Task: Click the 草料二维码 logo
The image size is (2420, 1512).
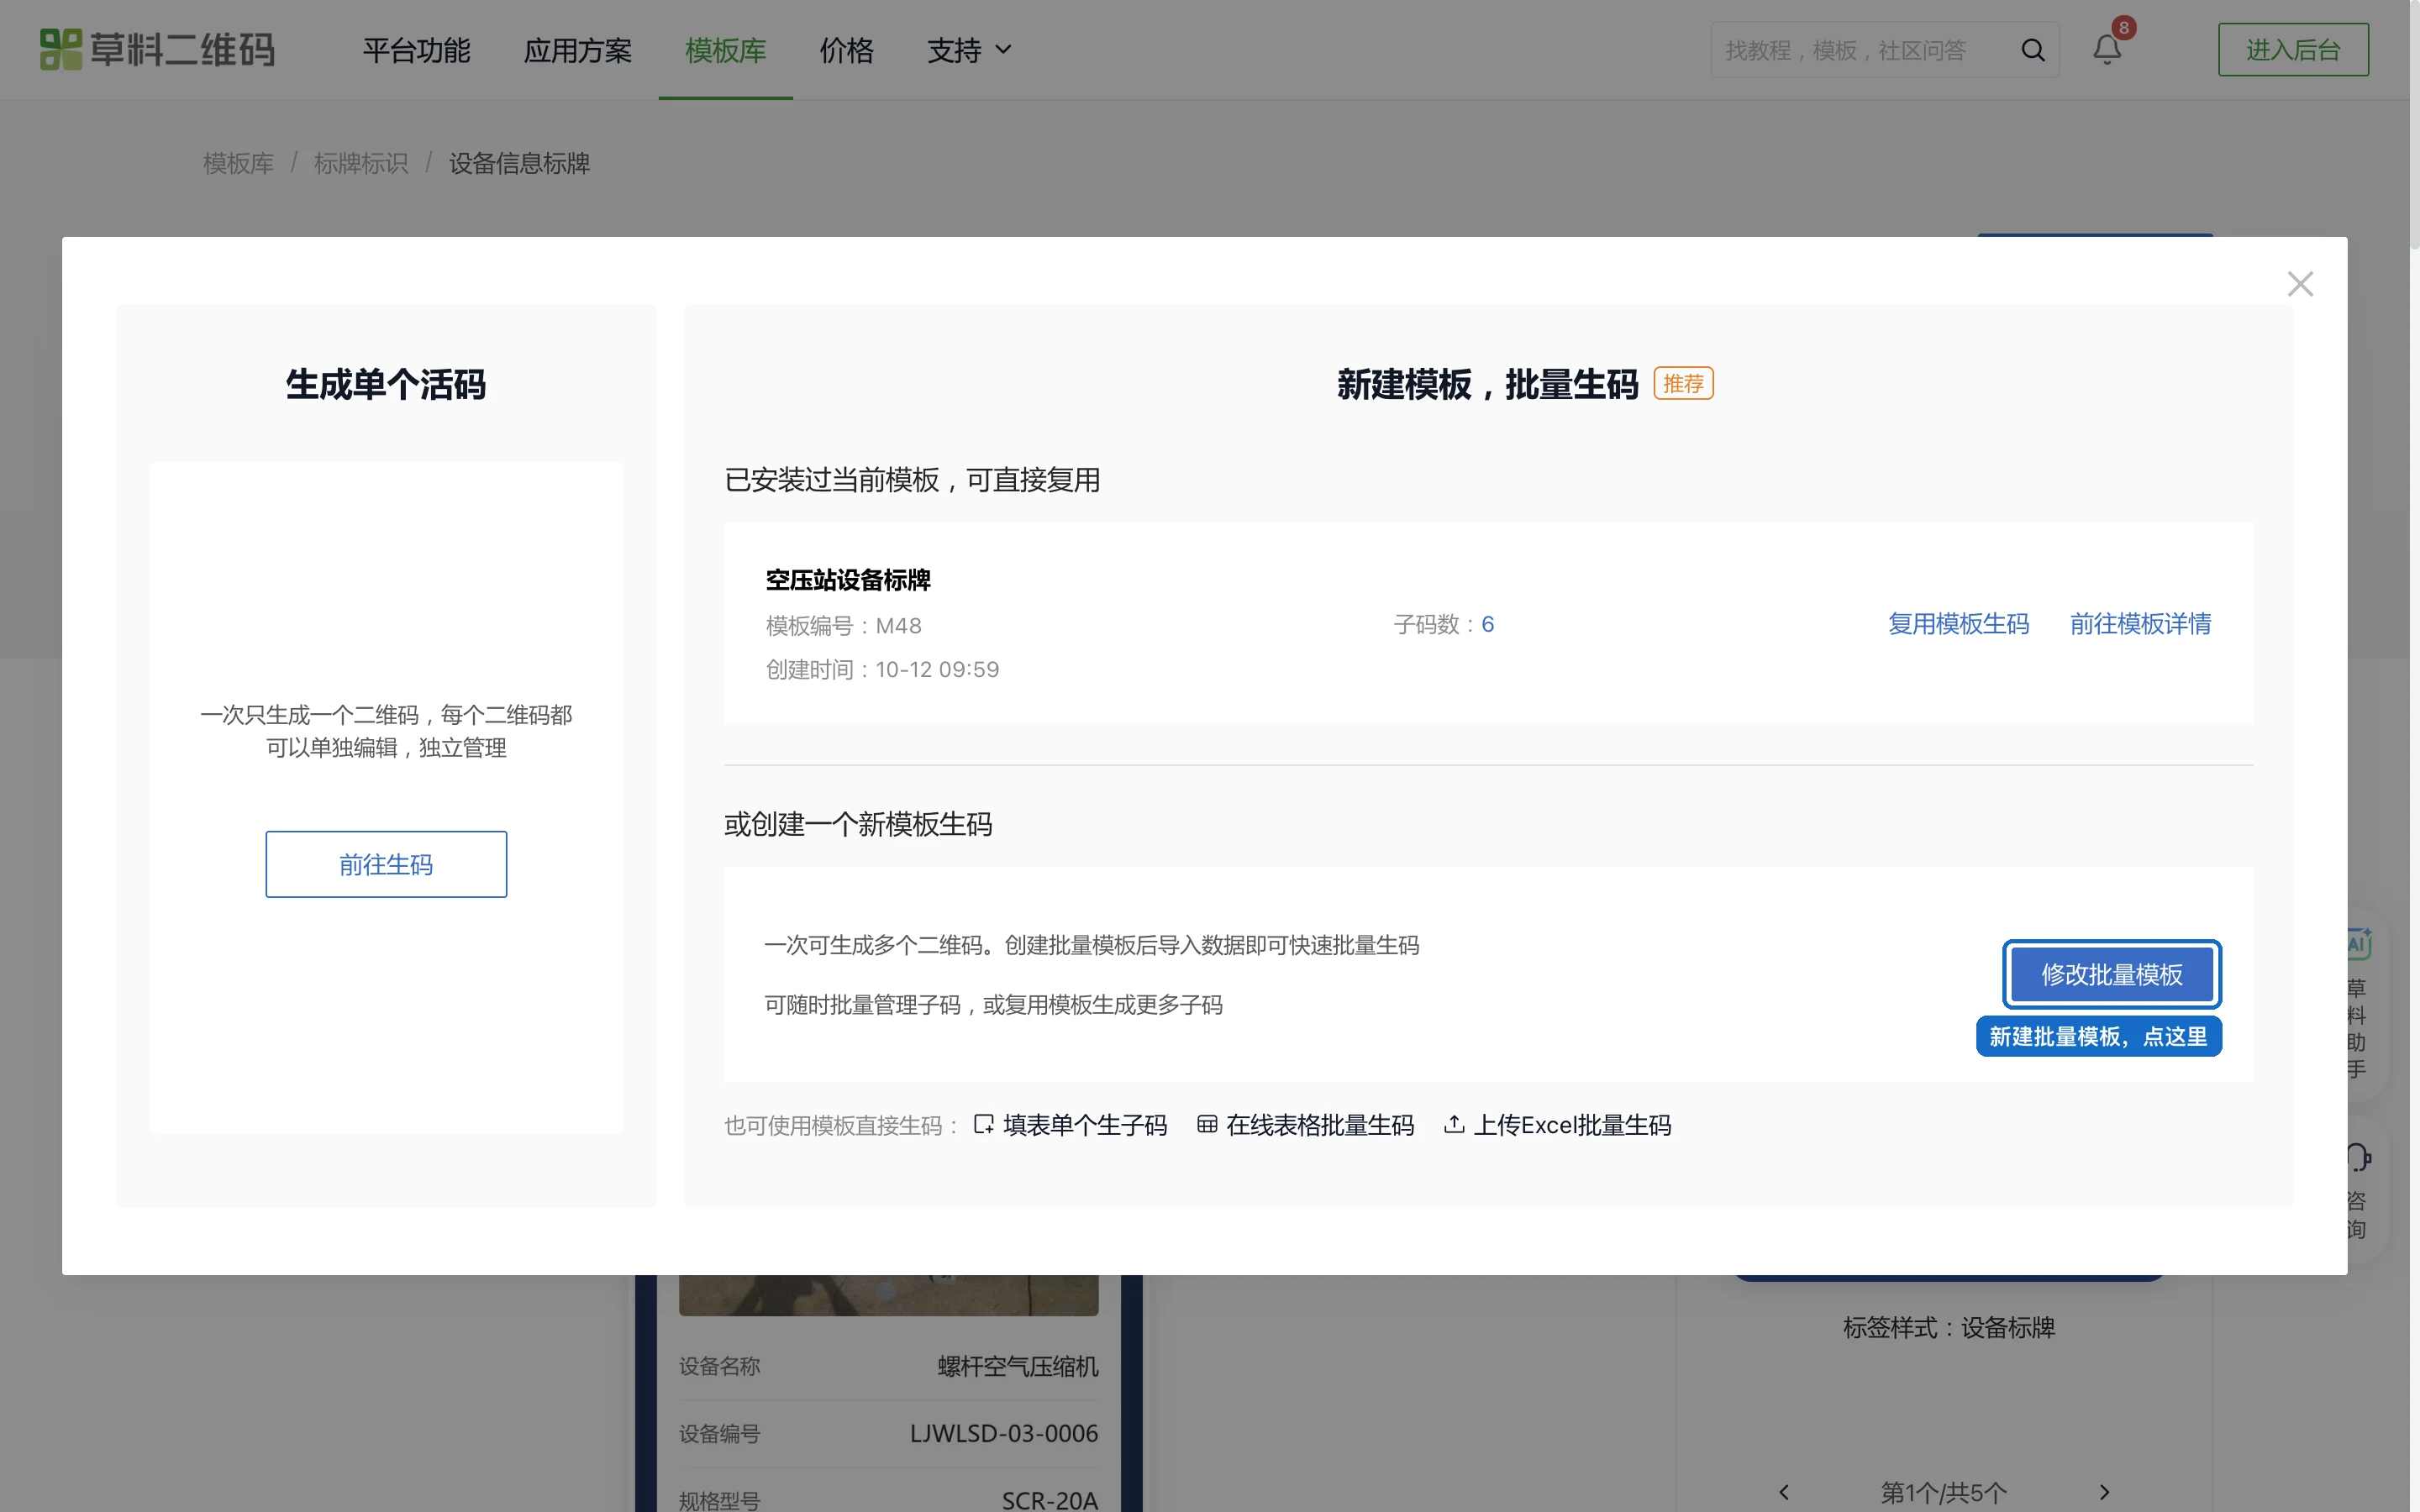Action: click(157, 49)
